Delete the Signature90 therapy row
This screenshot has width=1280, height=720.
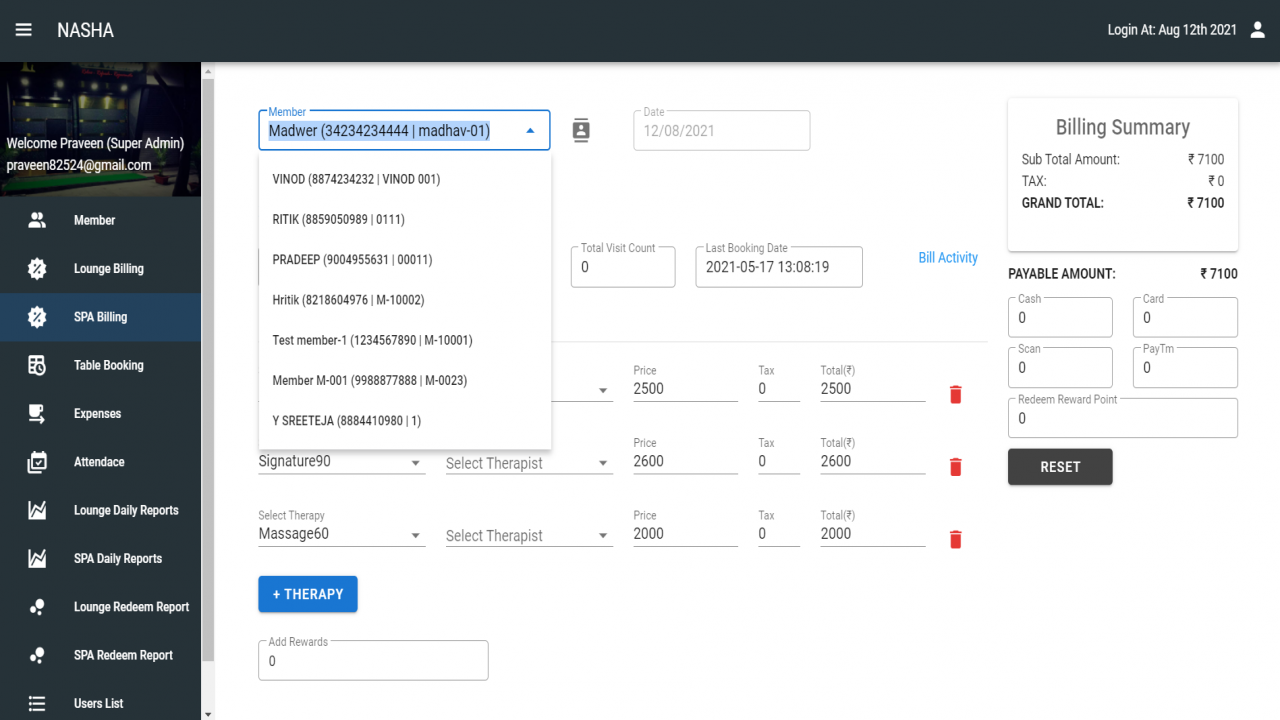955,467
